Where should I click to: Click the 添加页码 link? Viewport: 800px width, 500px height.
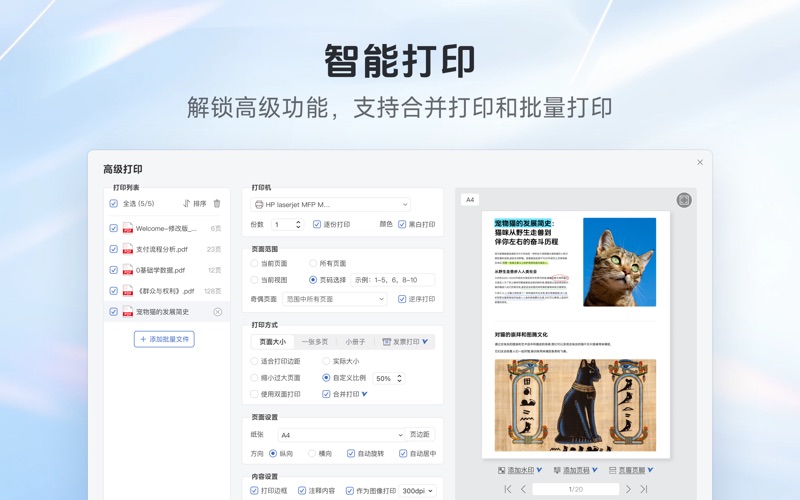pos(576,470)
